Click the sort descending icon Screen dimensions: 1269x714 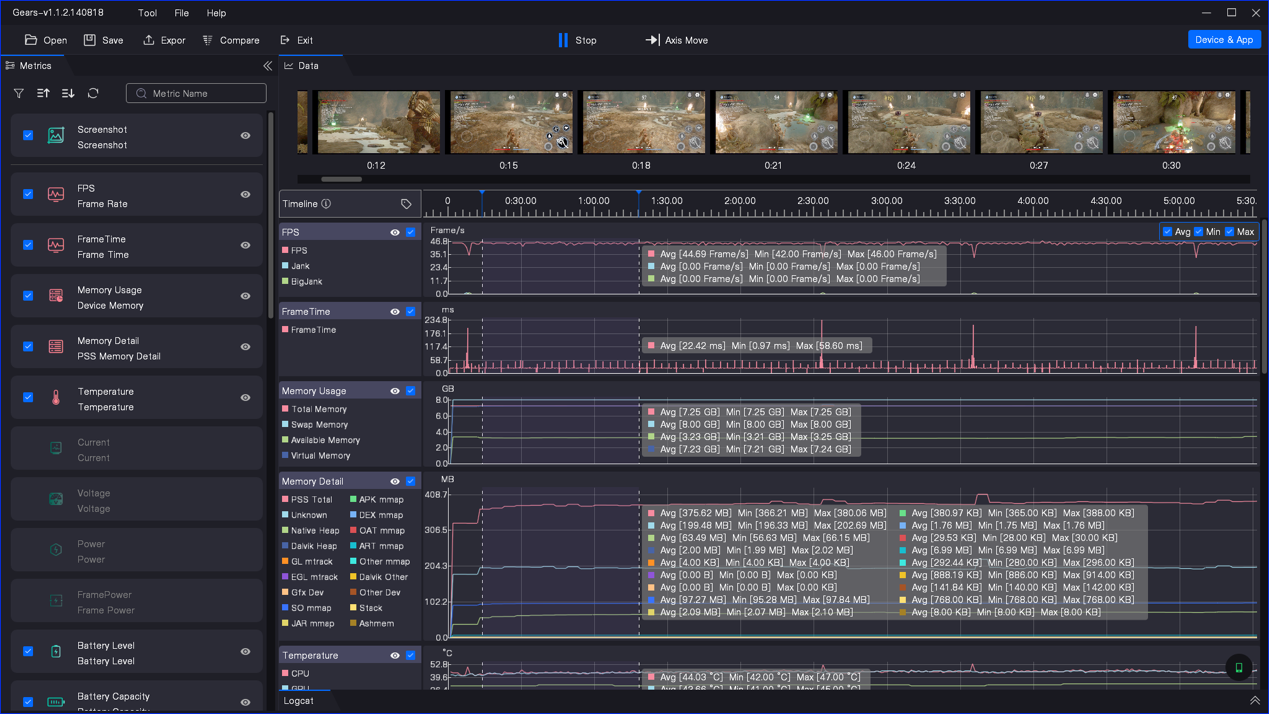click(68, 93)
